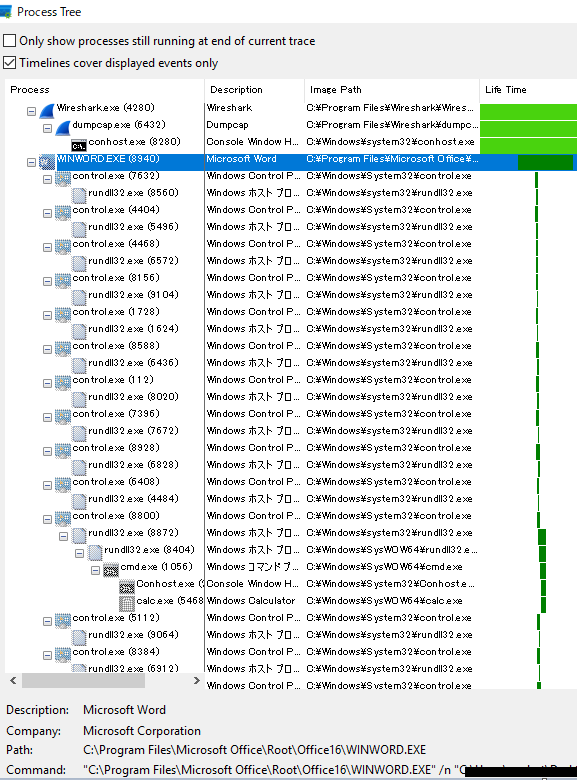
Task: Click the cmd.exe (1056) icon
Action: (x=110, y=571)
